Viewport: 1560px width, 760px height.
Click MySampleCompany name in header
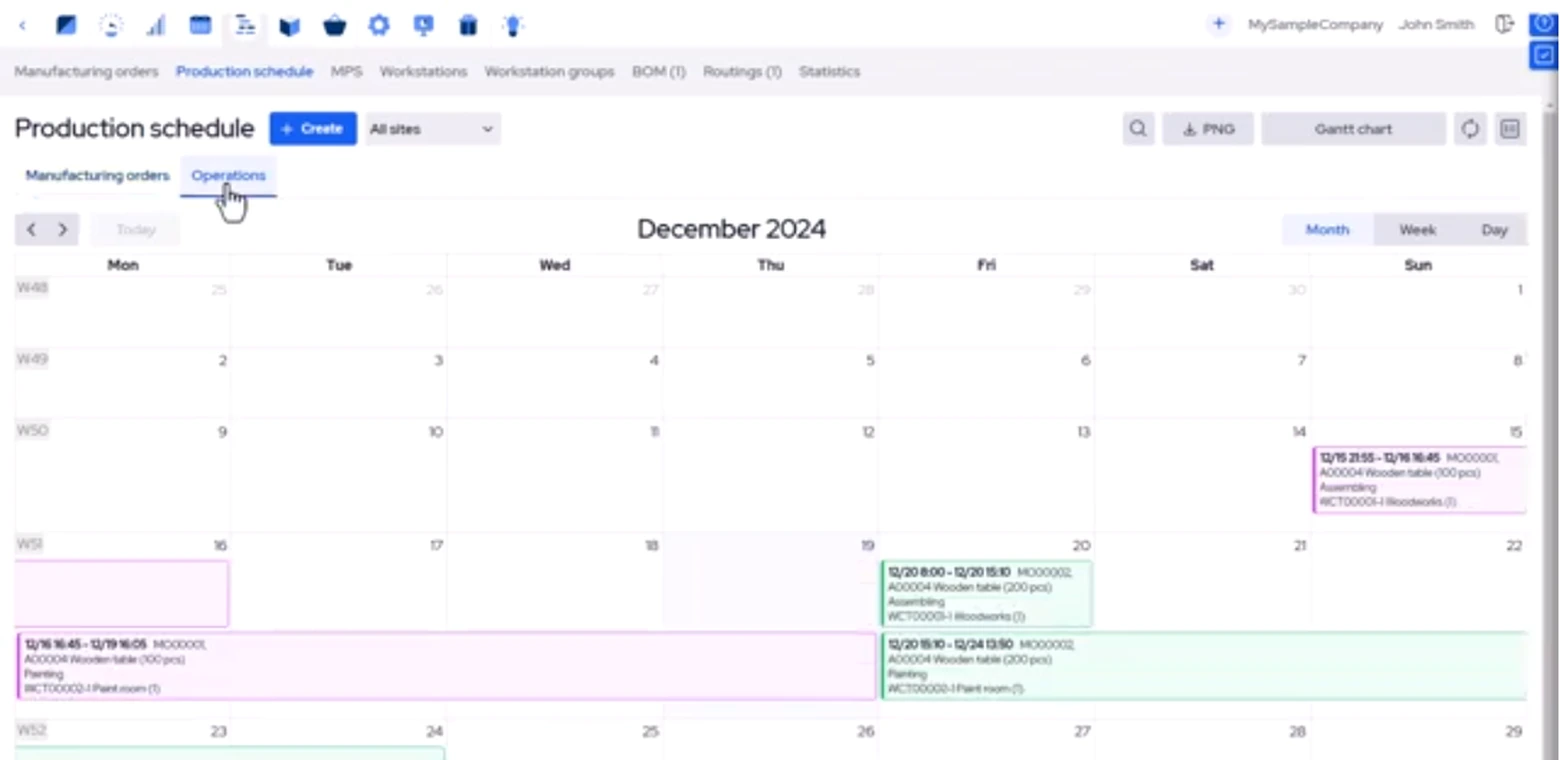(1315, 25)
